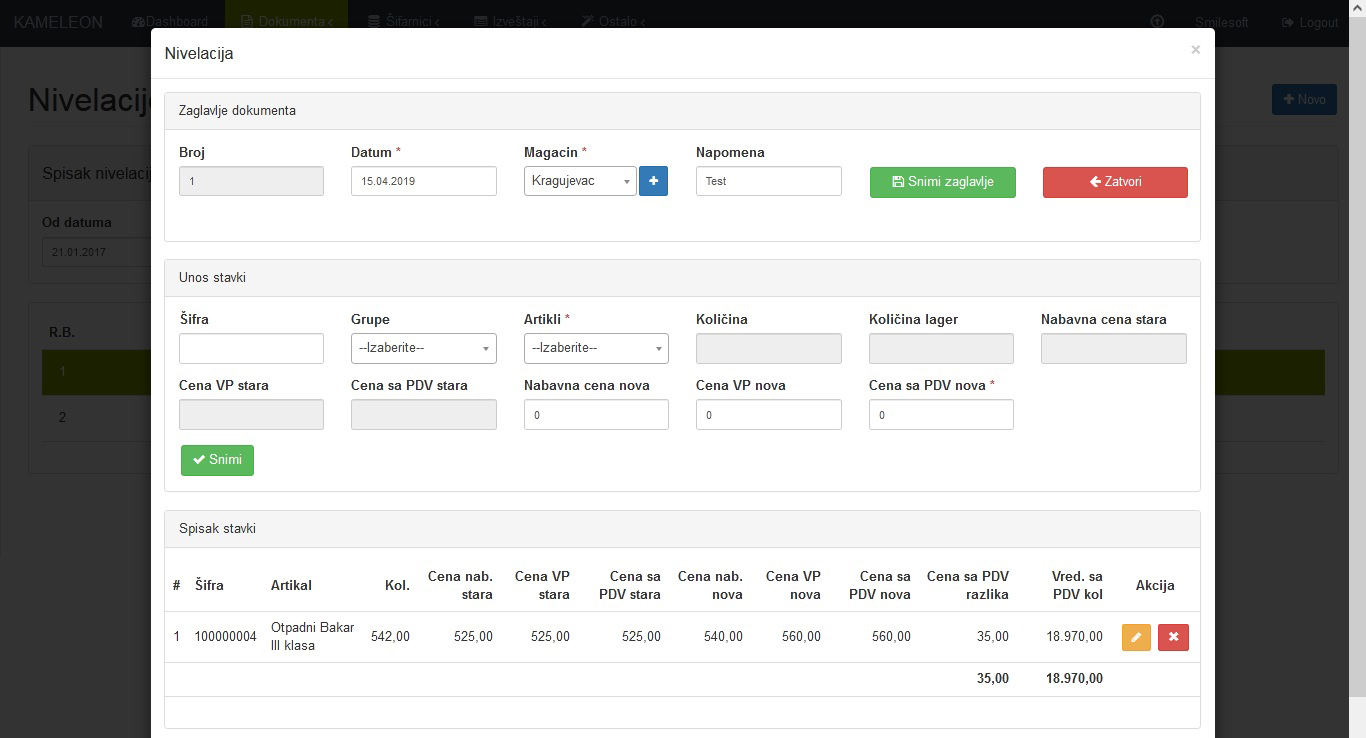Click the orange pencil edit icon
This screenshot has height=738, width=1366.
(x=1136, y=637)
